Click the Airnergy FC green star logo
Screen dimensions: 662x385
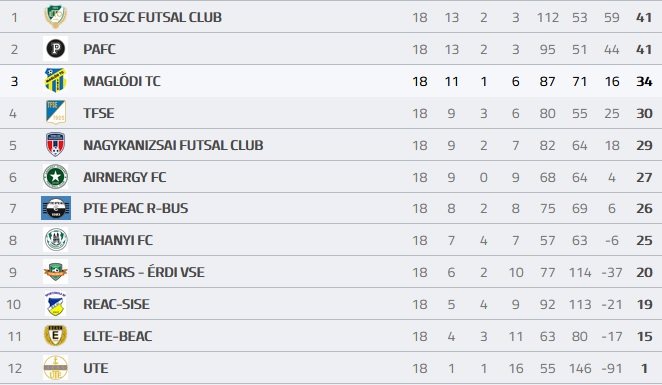[55, 176]
